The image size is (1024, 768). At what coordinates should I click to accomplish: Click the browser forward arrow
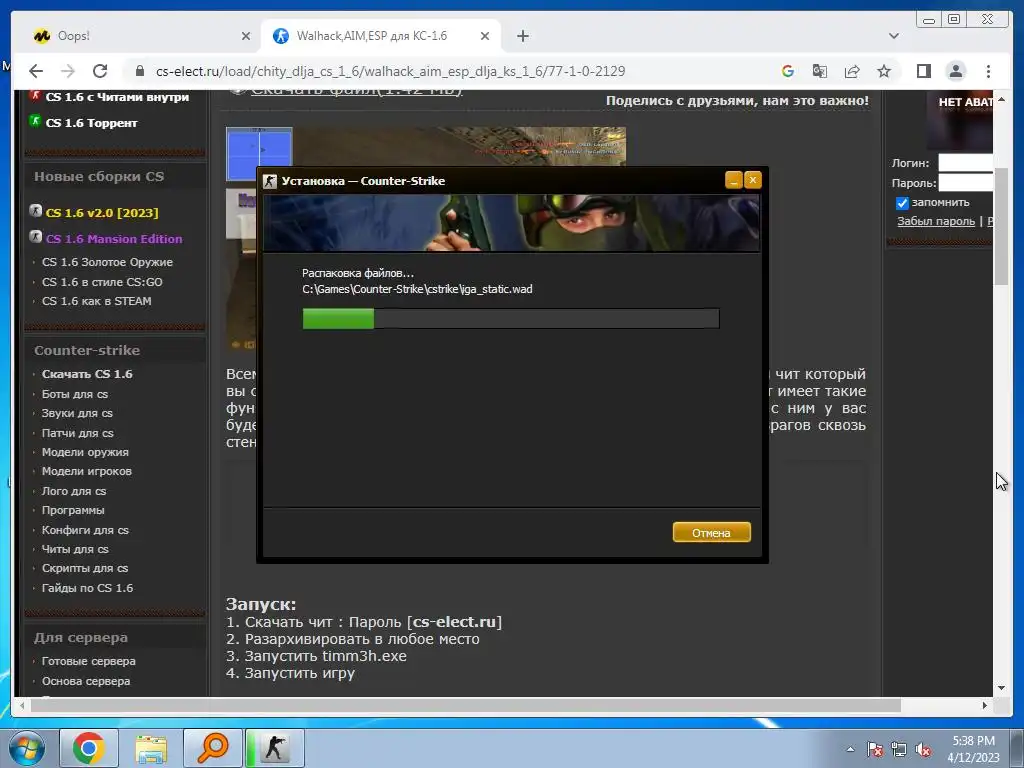tap(68, 71)
